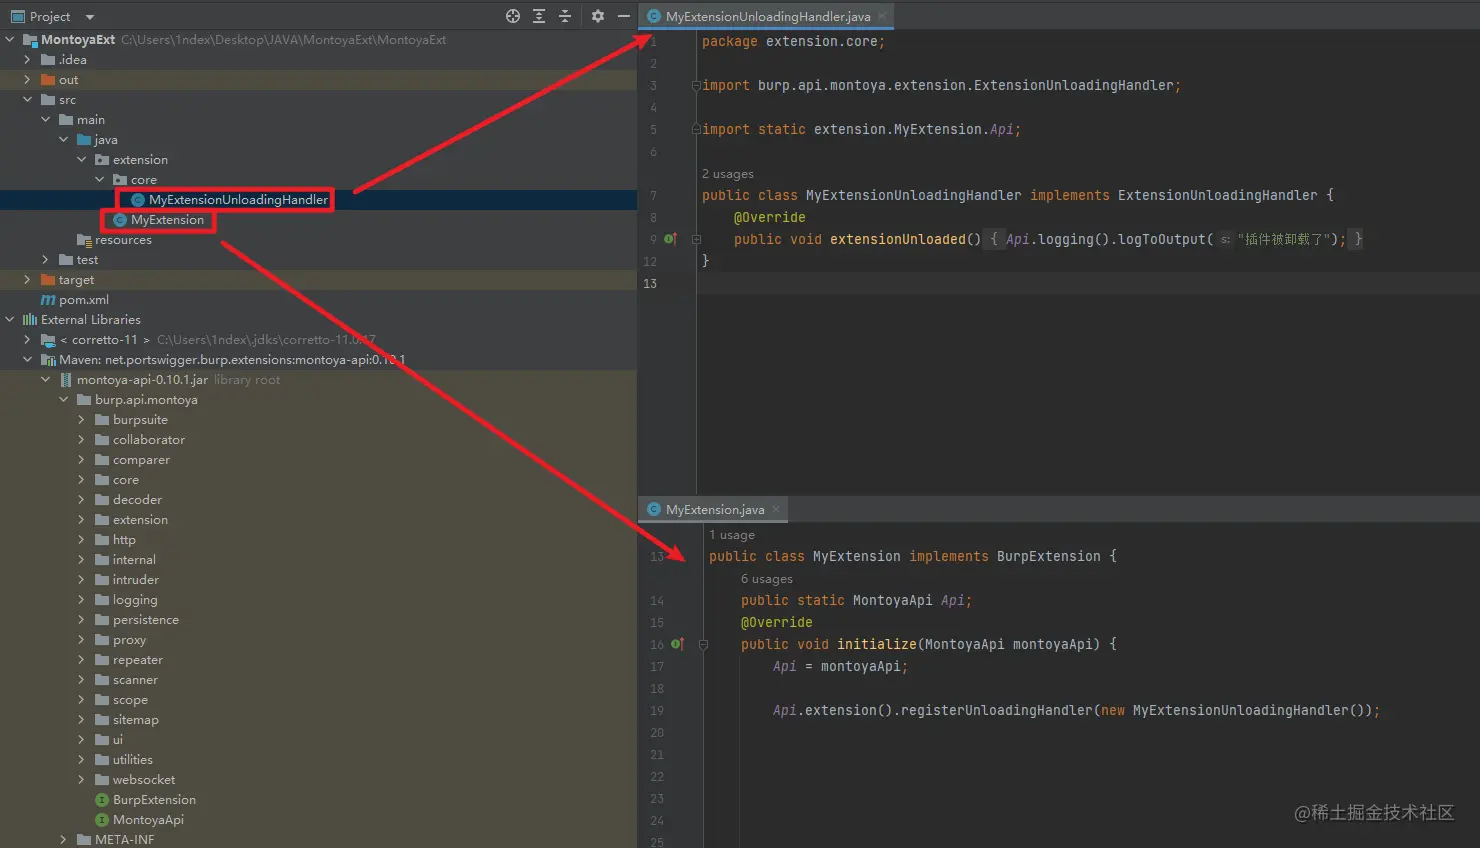Click the Collapse All toolbar icon

(x=565, y=16)
